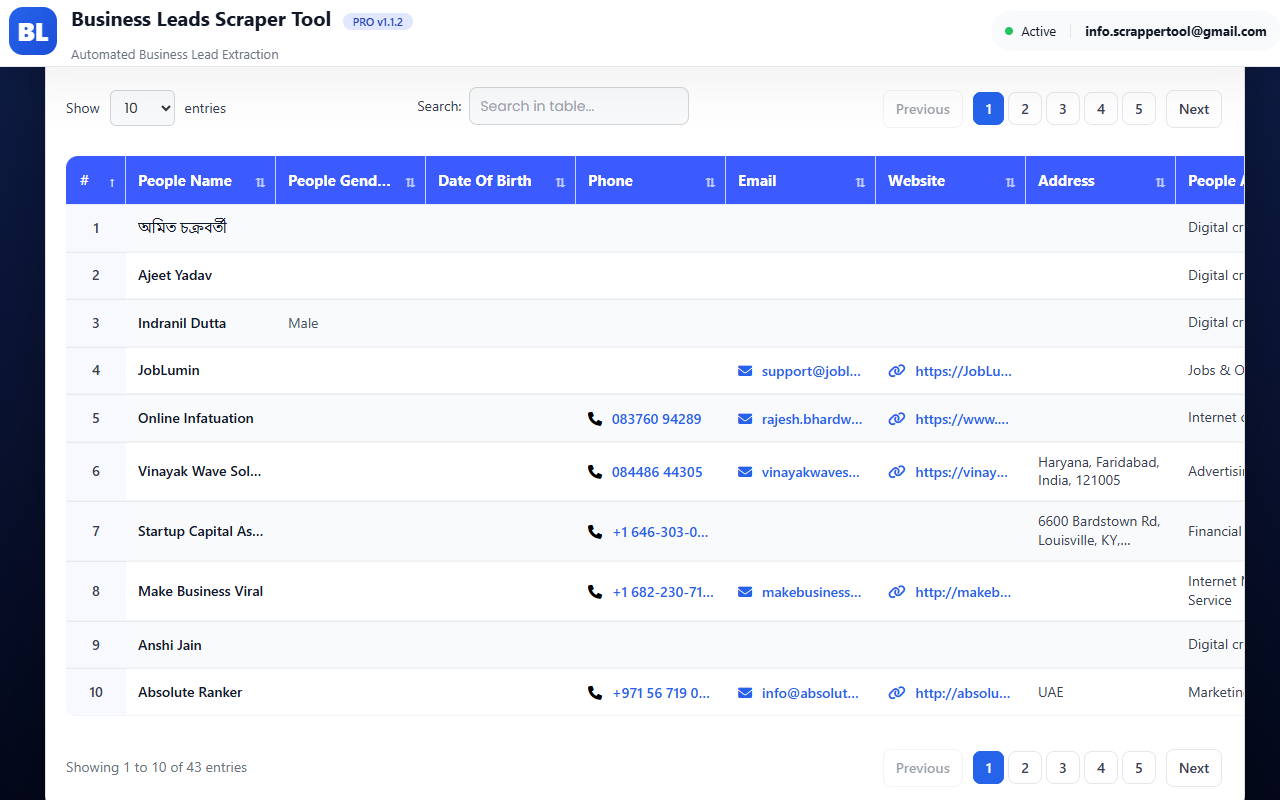The width and height of the screenshot is (1280, 800).
Task: Click the link icon in Make Business Viral row
Action: coord(897,592)
